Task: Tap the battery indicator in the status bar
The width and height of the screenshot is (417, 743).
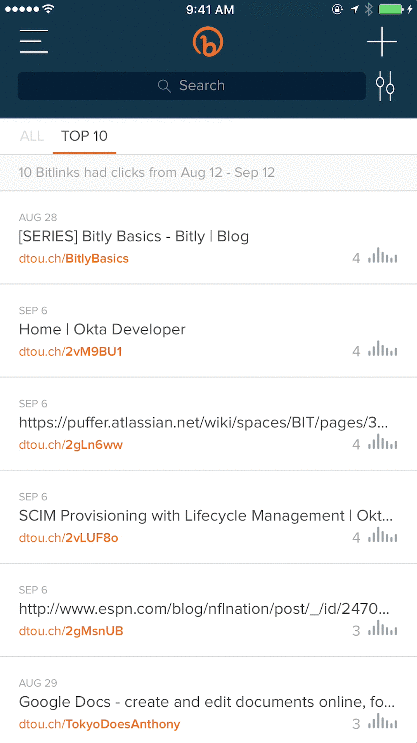Action: tap(390, 9)
